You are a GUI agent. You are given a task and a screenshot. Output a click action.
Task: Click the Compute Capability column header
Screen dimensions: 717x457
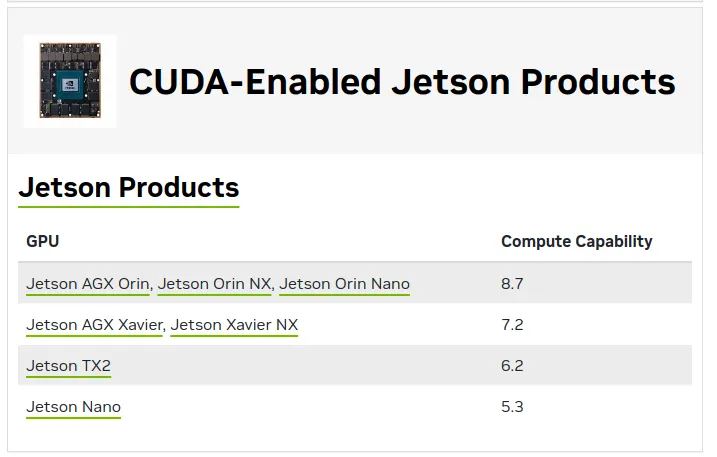[576, 241]
